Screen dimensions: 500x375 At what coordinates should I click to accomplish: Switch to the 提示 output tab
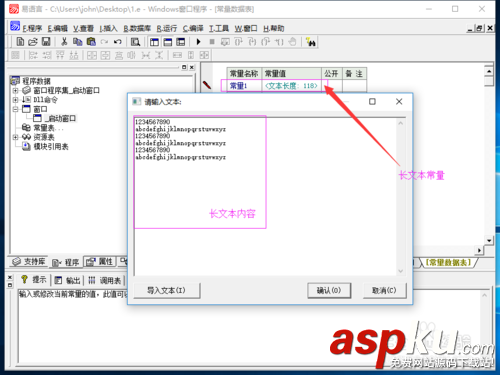pyautogui.click(x=33, y=280)
